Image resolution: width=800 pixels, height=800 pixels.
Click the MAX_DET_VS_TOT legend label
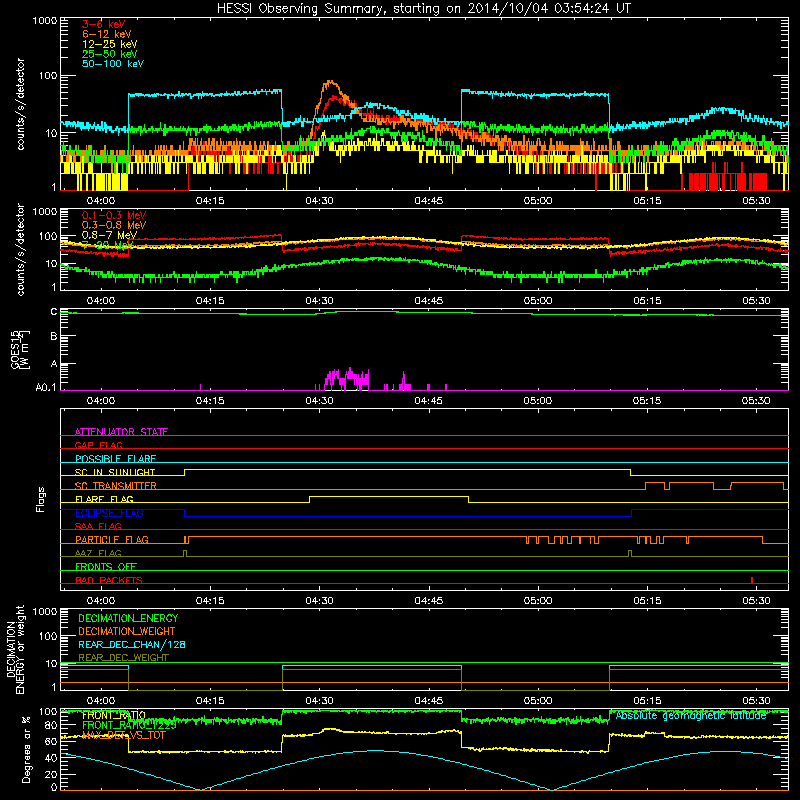(x=124, y=735)
